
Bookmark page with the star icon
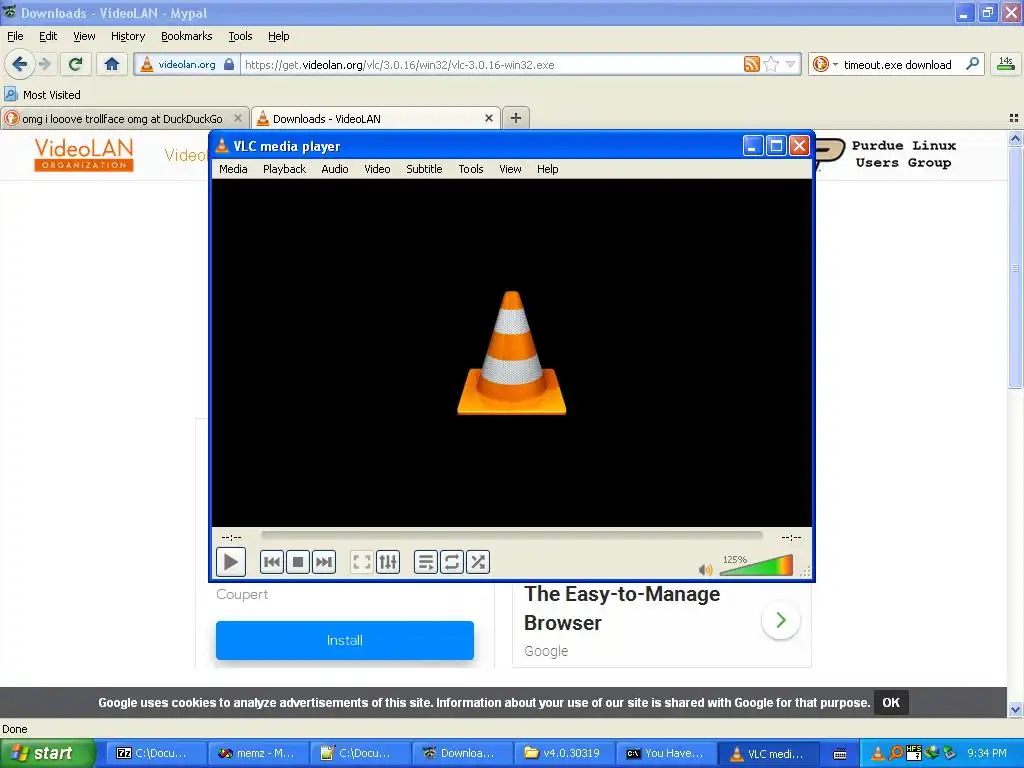(771, 64)
